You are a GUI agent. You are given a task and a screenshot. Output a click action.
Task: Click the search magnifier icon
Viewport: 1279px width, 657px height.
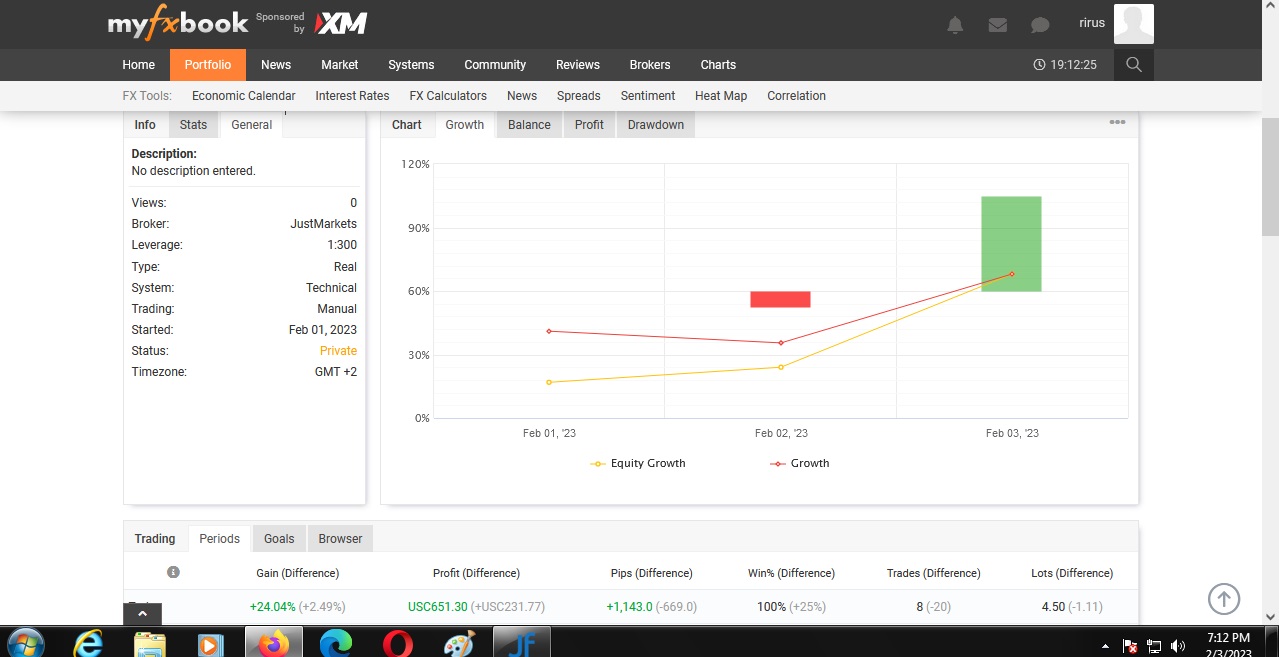(x=1133, y=65)
